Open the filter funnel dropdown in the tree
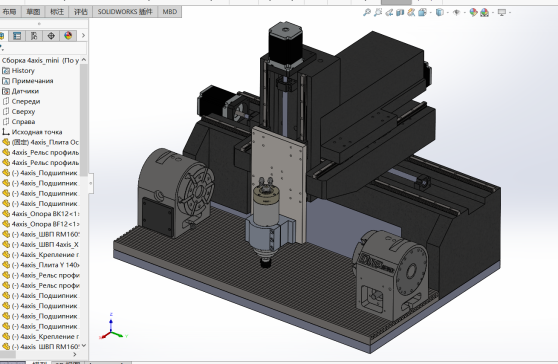The width and height of the screenshot is (558, 364). (x=2, y=48)
